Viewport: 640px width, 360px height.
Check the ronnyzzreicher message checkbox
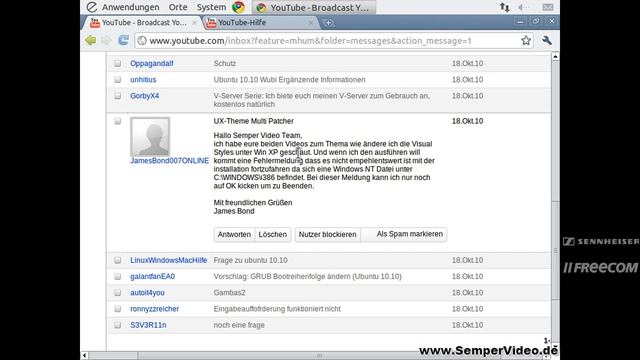(118, 309)
